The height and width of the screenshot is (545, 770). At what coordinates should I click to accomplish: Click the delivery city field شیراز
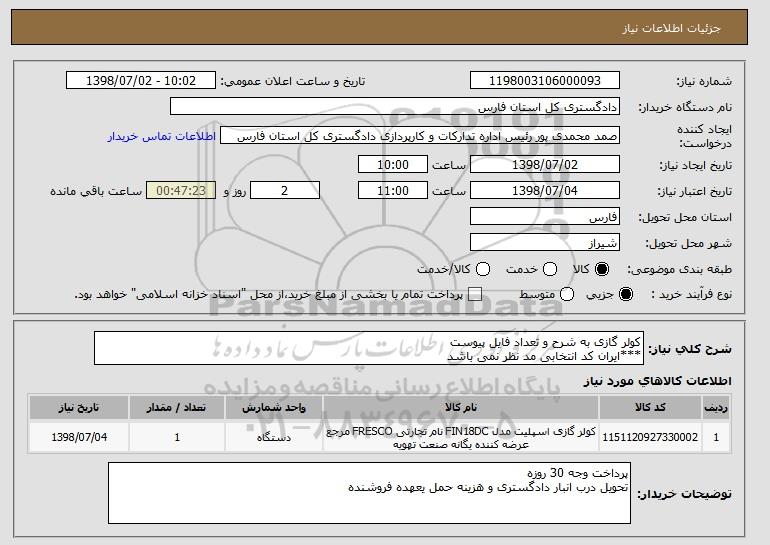pos(545,243)
